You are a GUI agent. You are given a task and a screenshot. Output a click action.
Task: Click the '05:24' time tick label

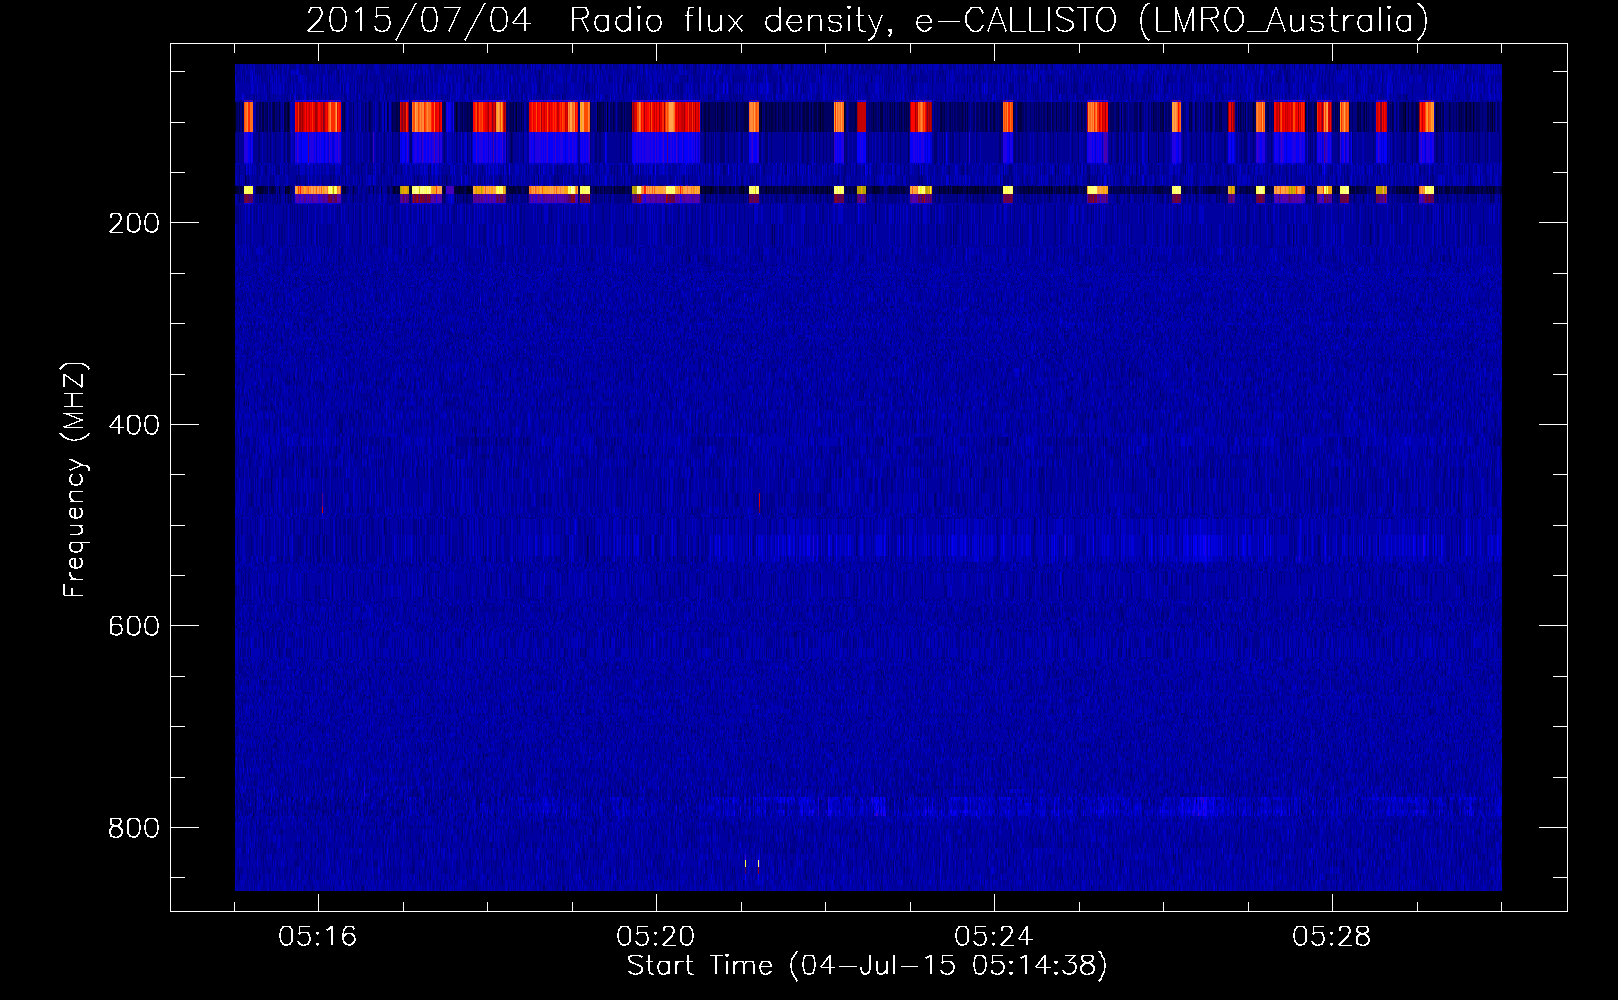pyautogui.click(x=994, y=937)
